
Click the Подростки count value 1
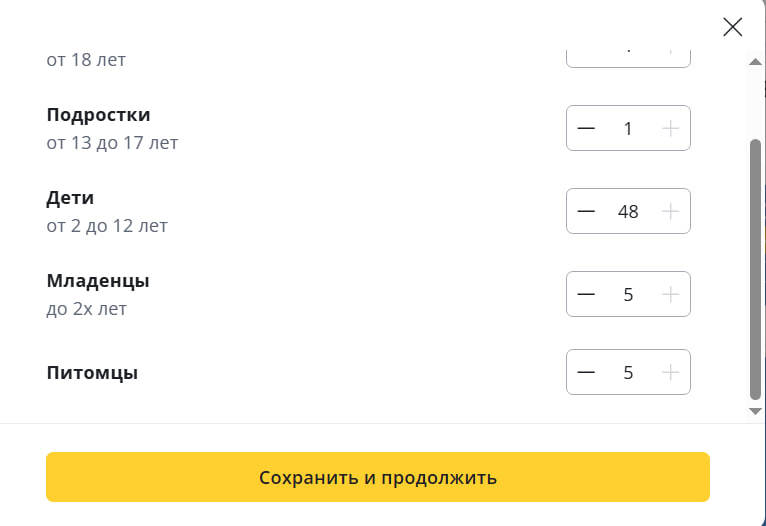(x=628, y=128)
